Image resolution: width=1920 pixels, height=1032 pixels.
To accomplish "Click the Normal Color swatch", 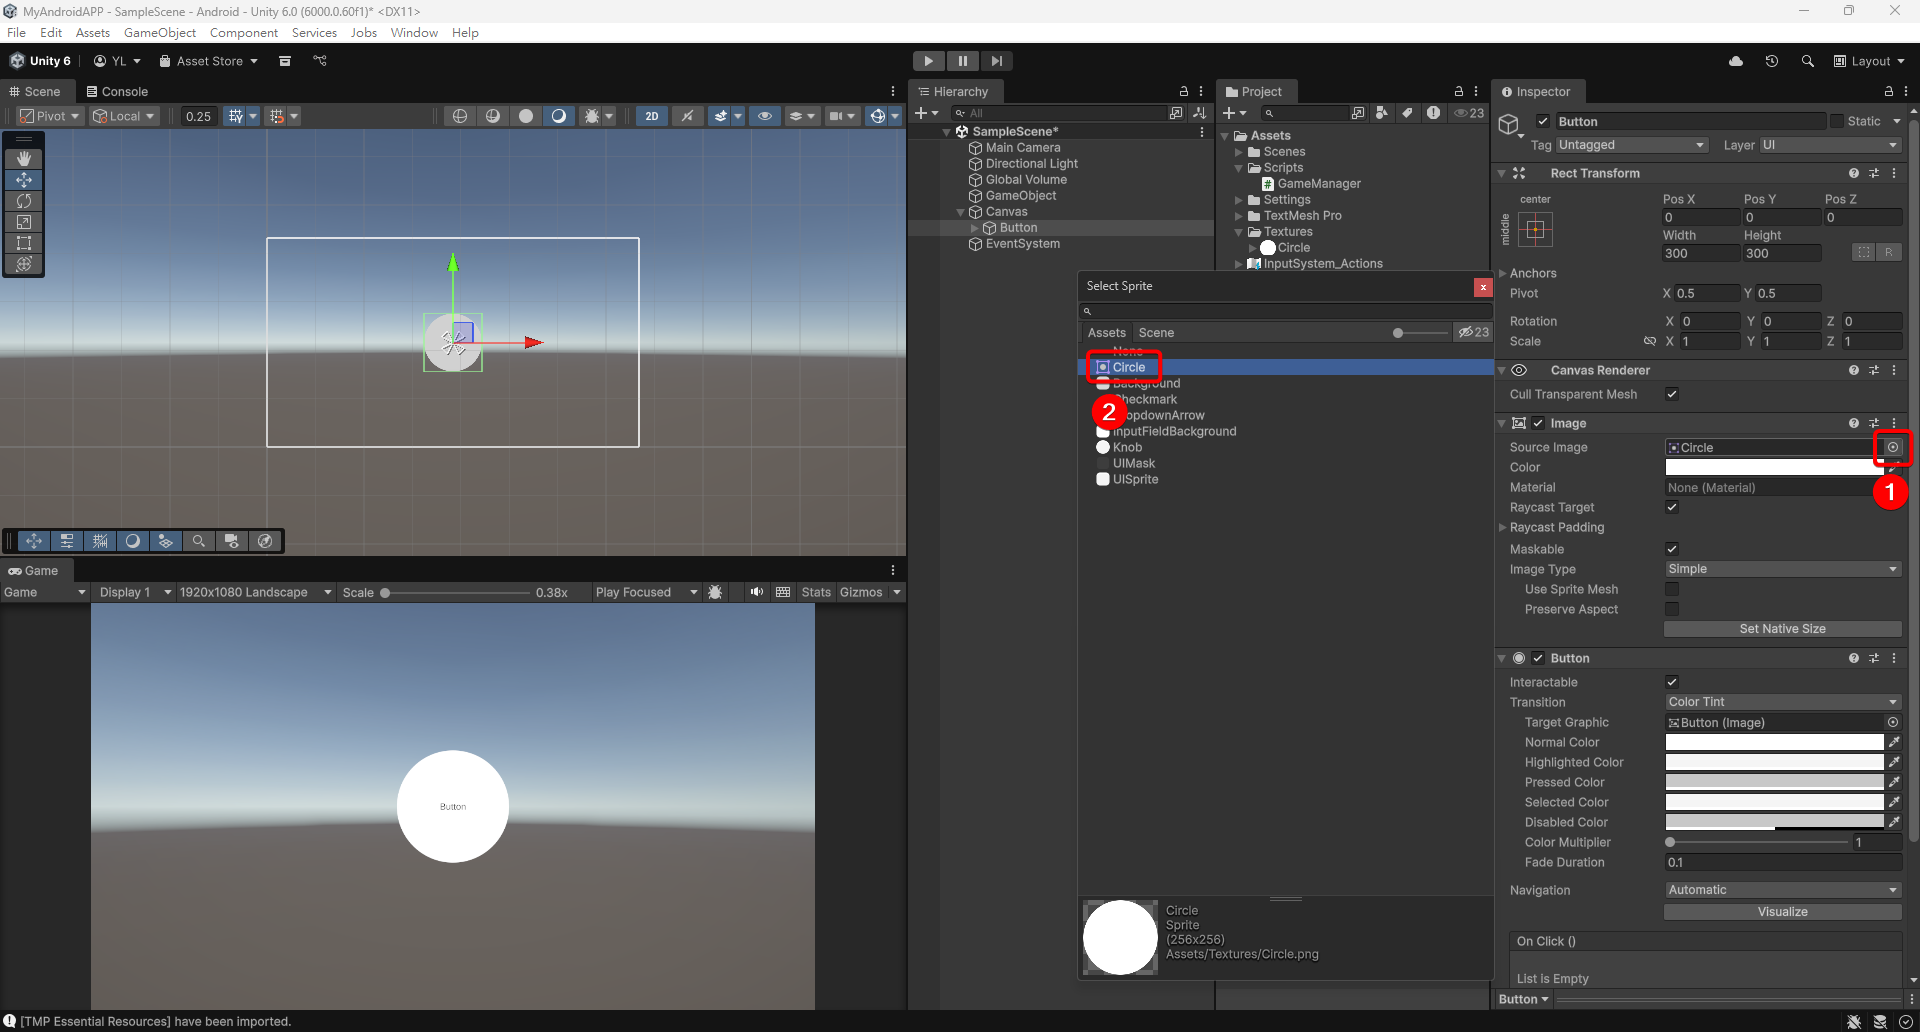I will coord(1773,742).
